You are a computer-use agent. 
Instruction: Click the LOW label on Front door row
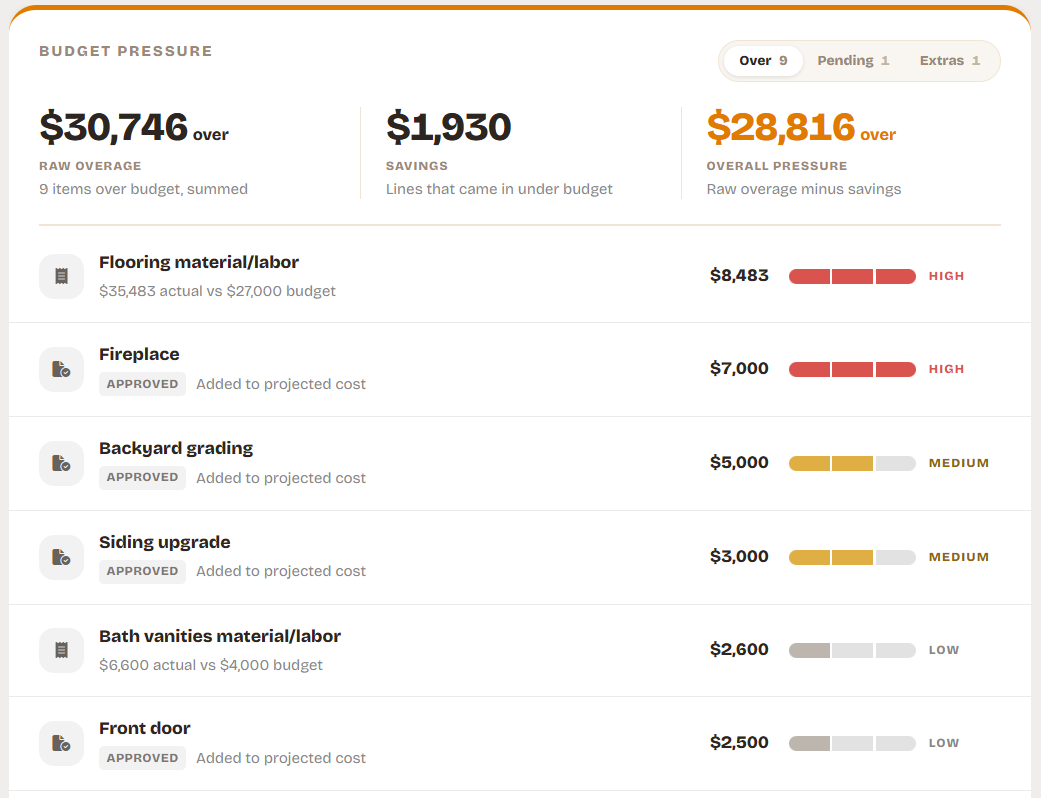[x=943, y=743]
